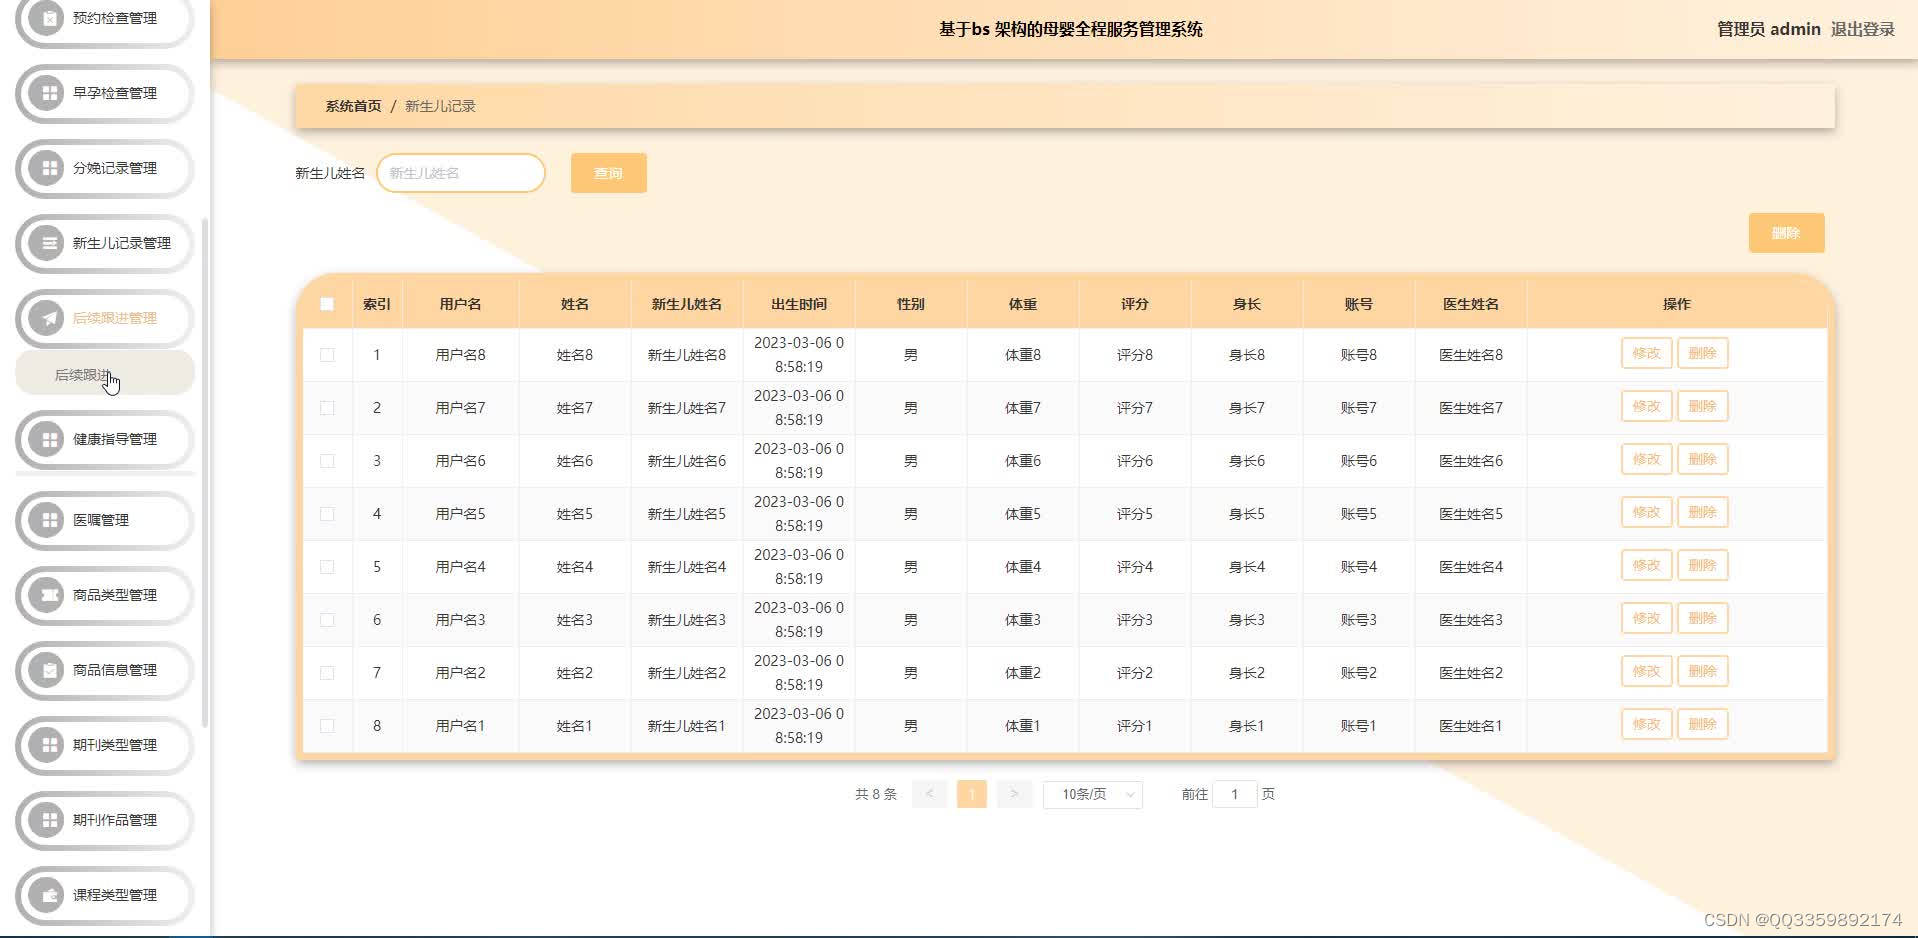Click the 出生时间 column header
The image size is (1918, 938).
pos(798,304)
